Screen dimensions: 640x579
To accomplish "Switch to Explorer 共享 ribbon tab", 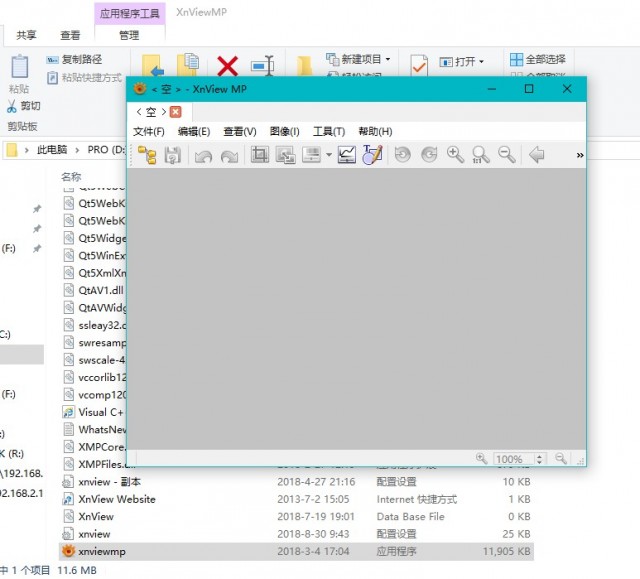I will 26,35.
